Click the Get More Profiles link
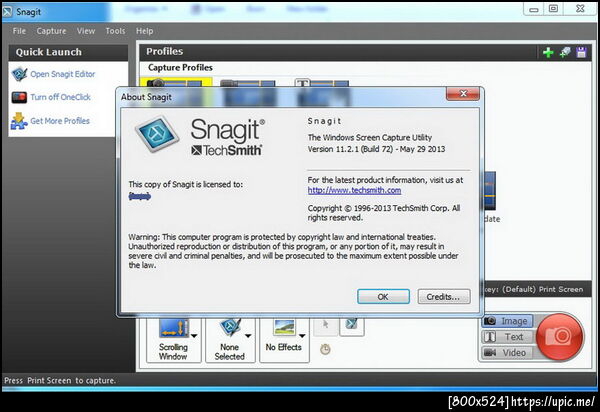The width and height of the screenshot is (600, 412). (x=60, y=121)
